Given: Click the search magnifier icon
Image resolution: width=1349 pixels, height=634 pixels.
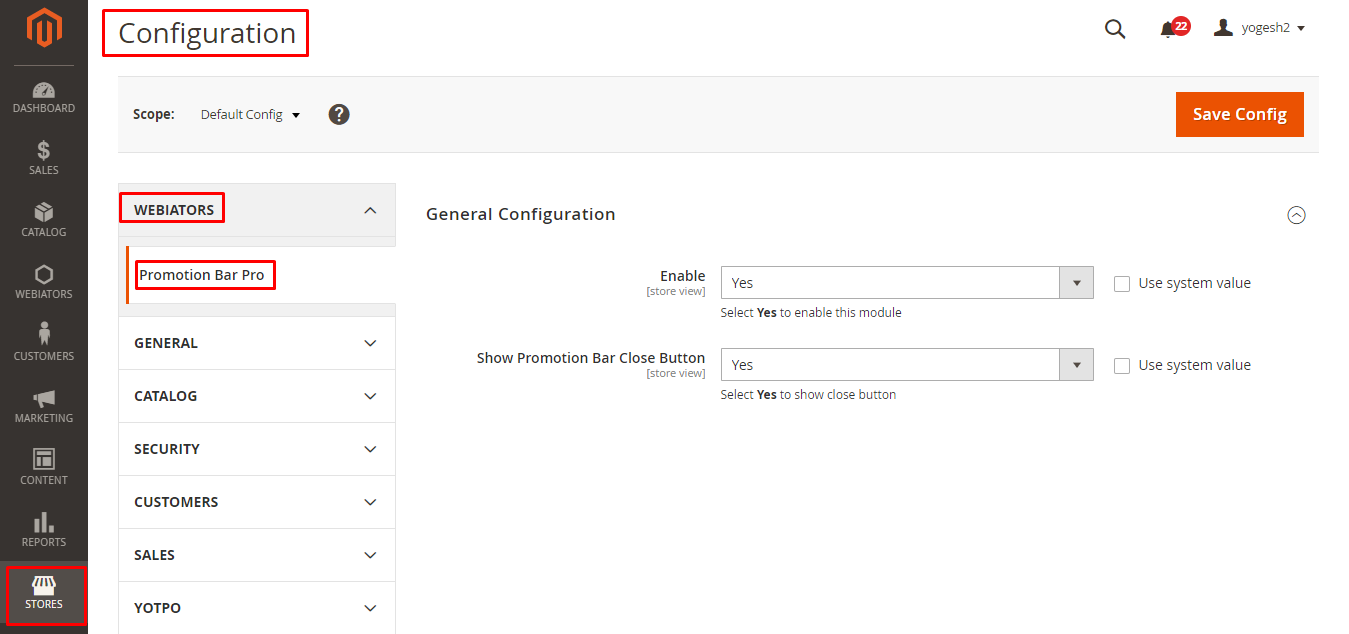Looking at the screenshot, I should click(x=1115, y=29).
